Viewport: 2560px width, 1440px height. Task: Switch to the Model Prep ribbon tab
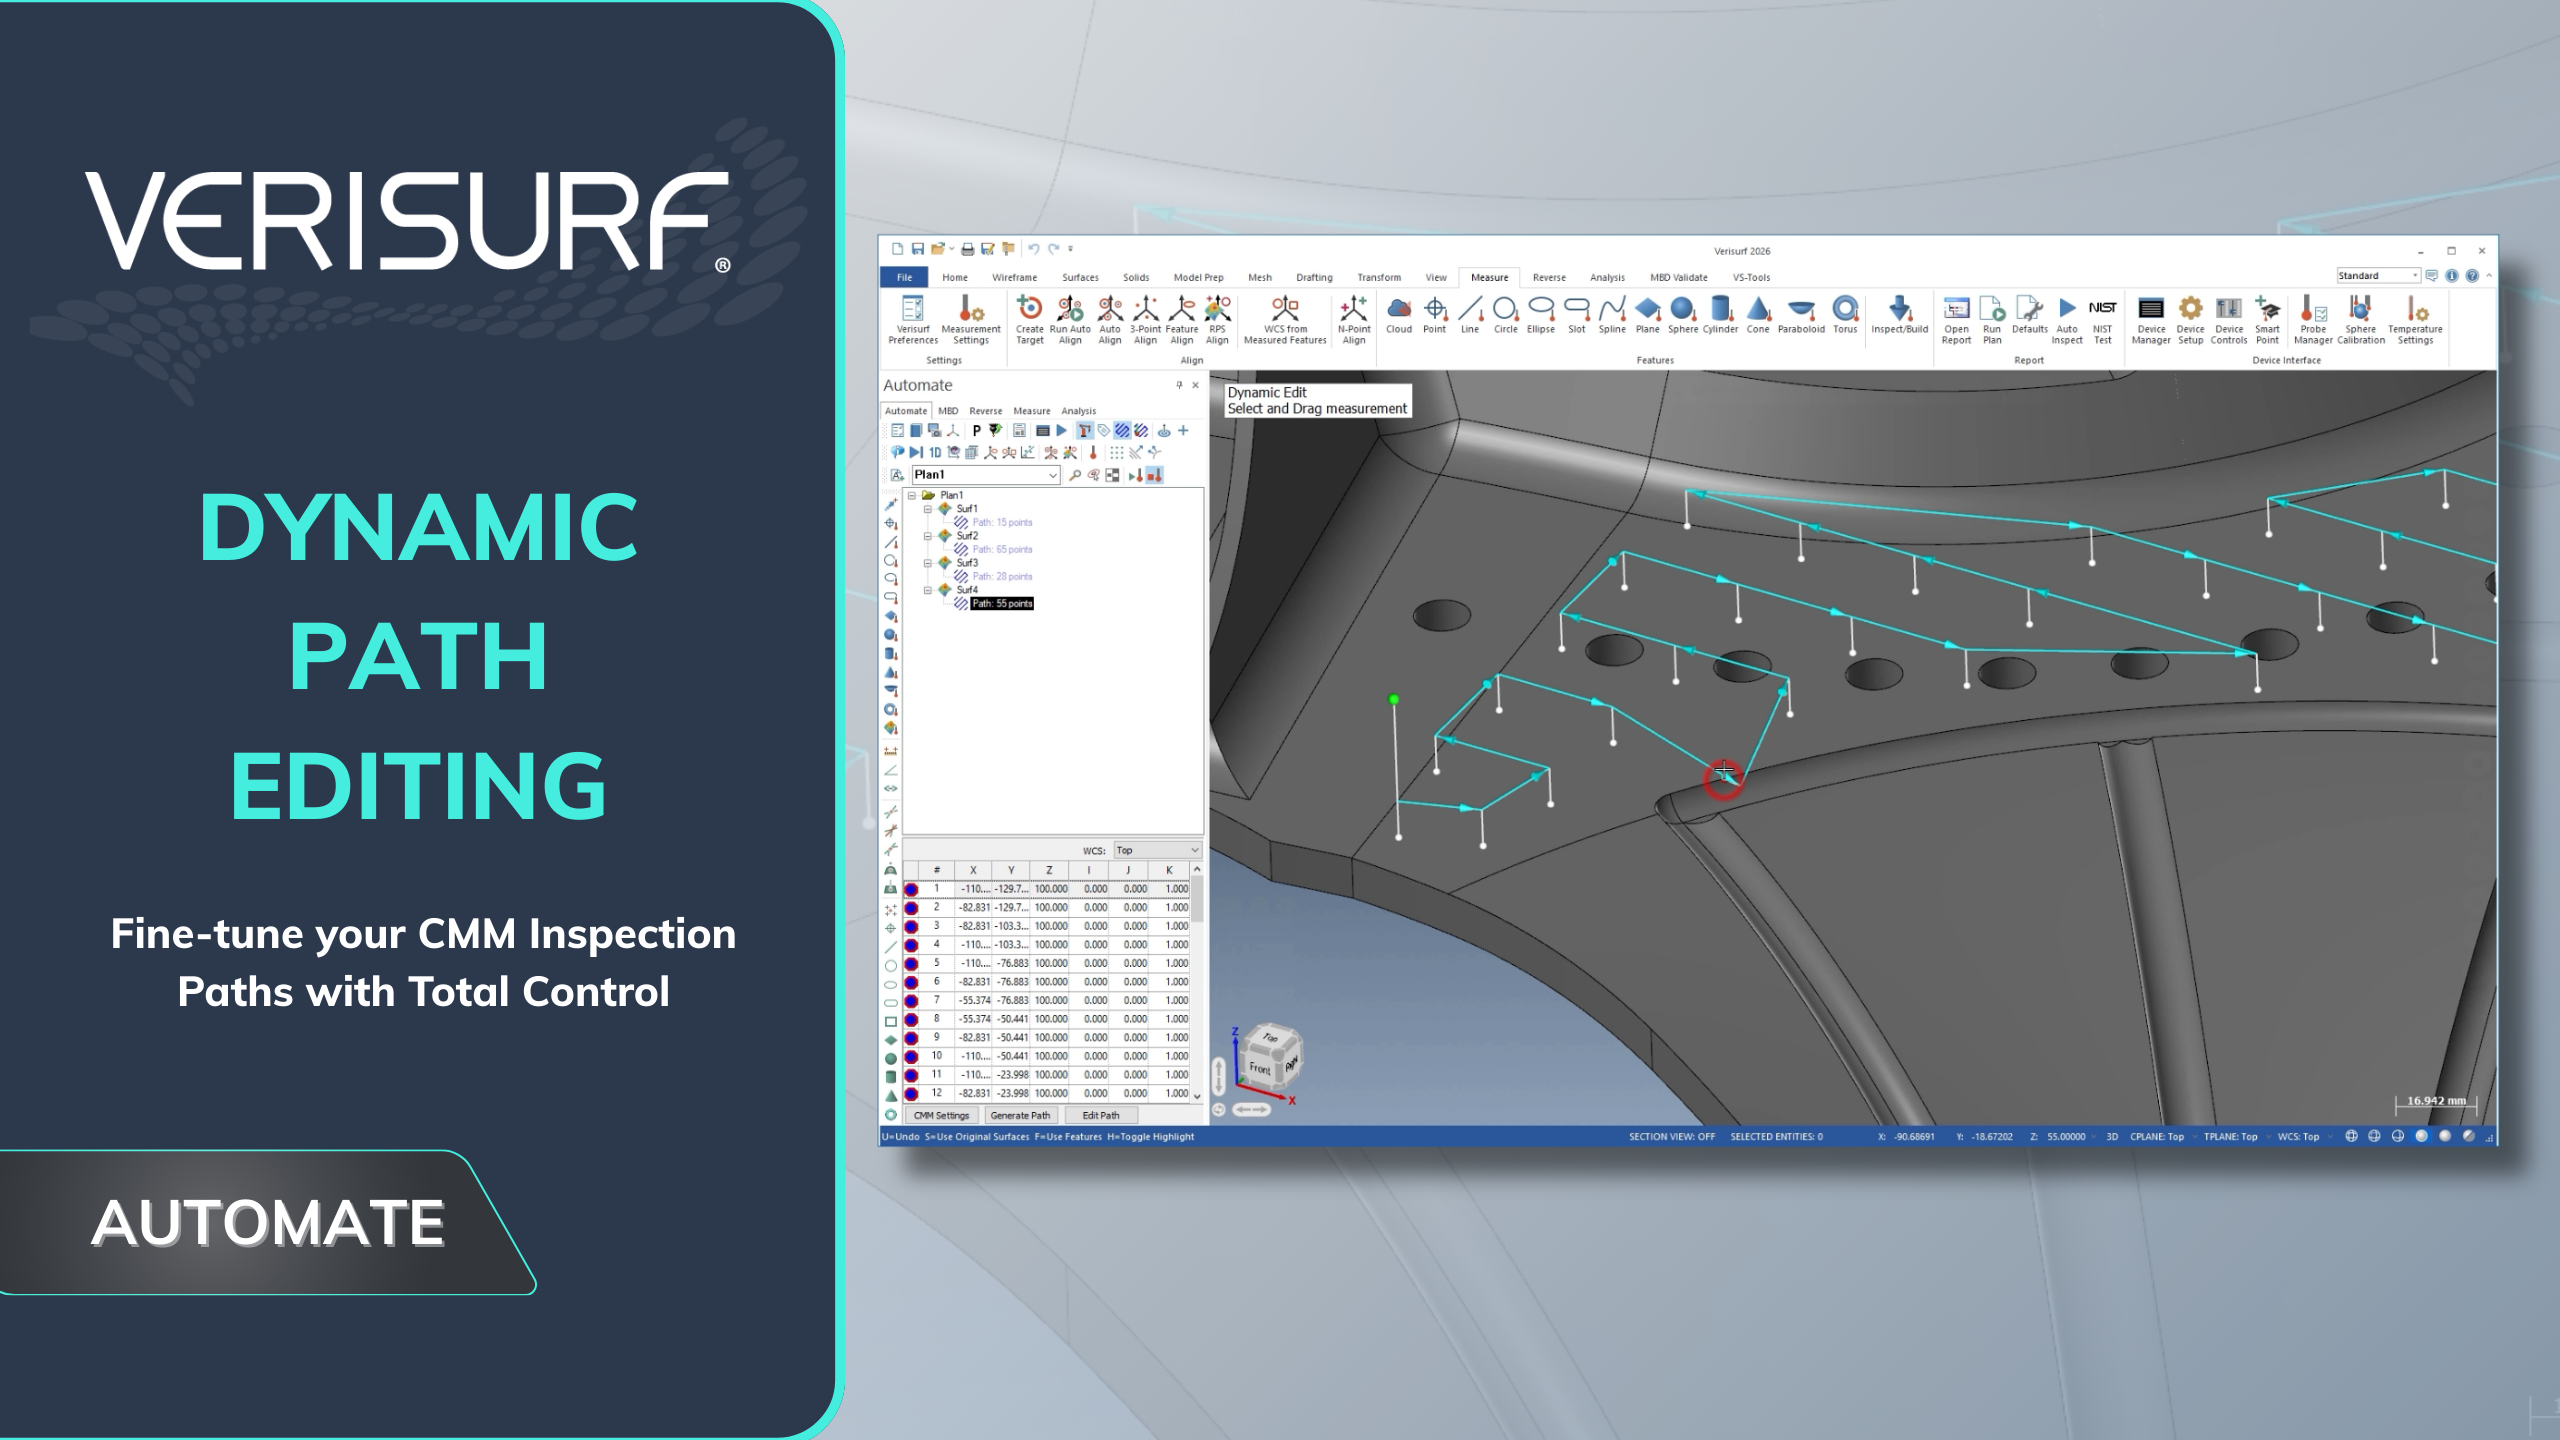pos(1198,277)
